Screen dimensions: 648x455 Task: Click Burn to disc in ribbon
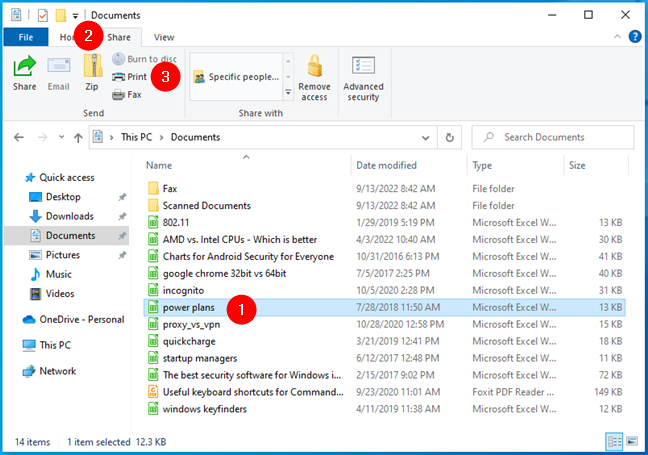[145, 59]
